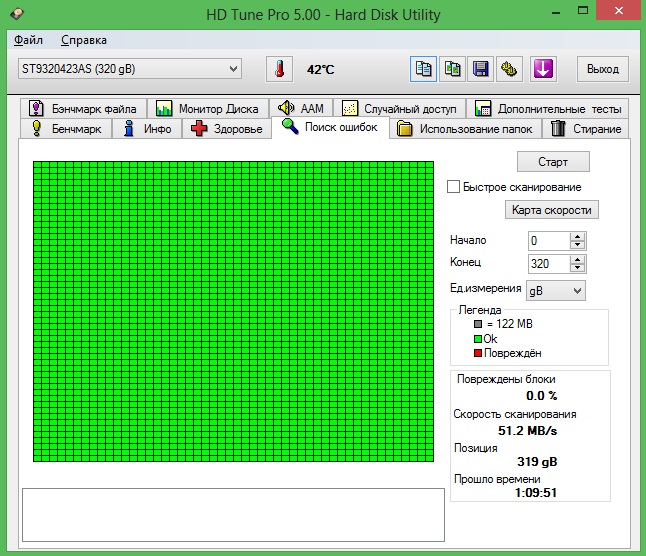Click the purple down arrow icon
646x556 pixels.
point(542,69)
